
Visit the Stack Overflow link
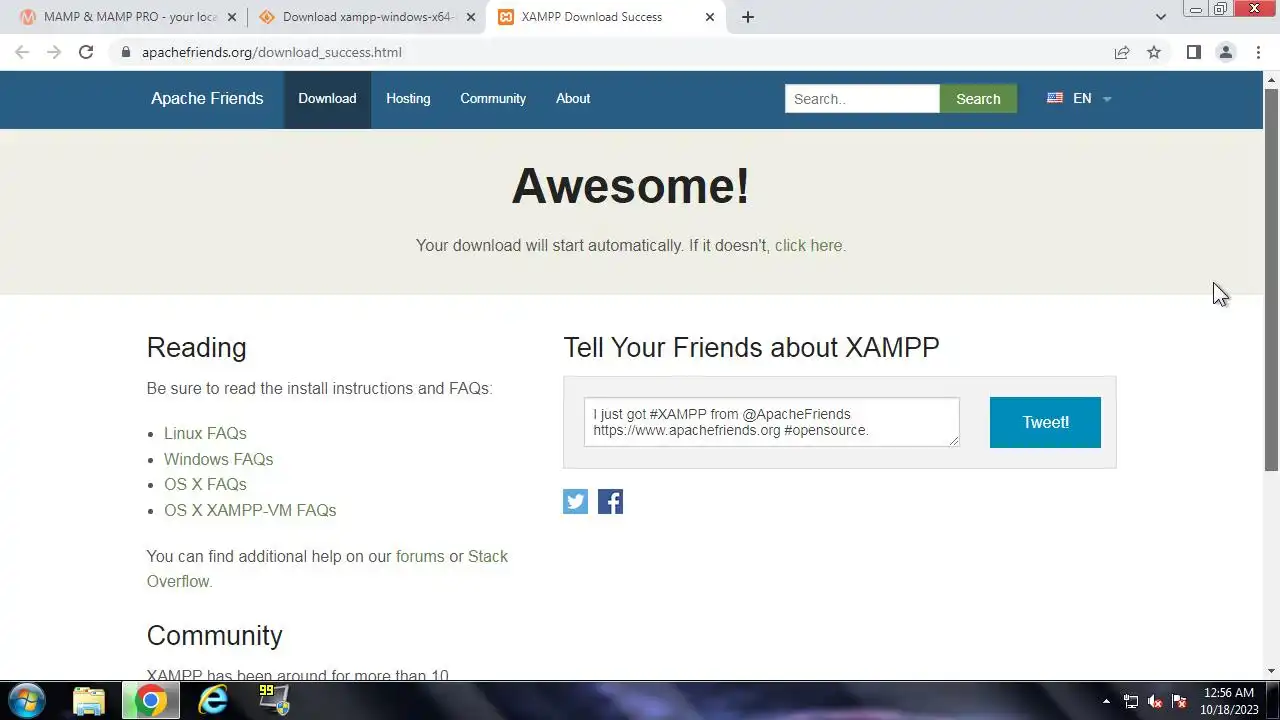327,569
